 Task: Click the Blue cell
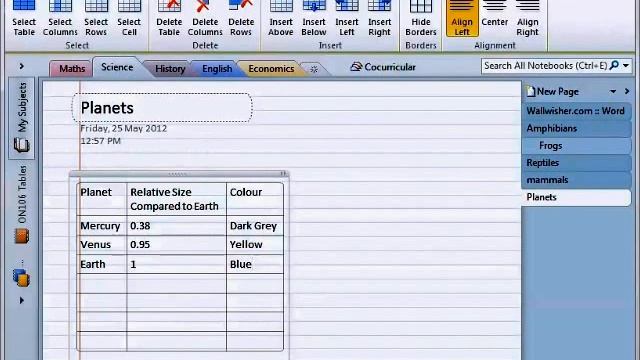click(x=255, y=264)
